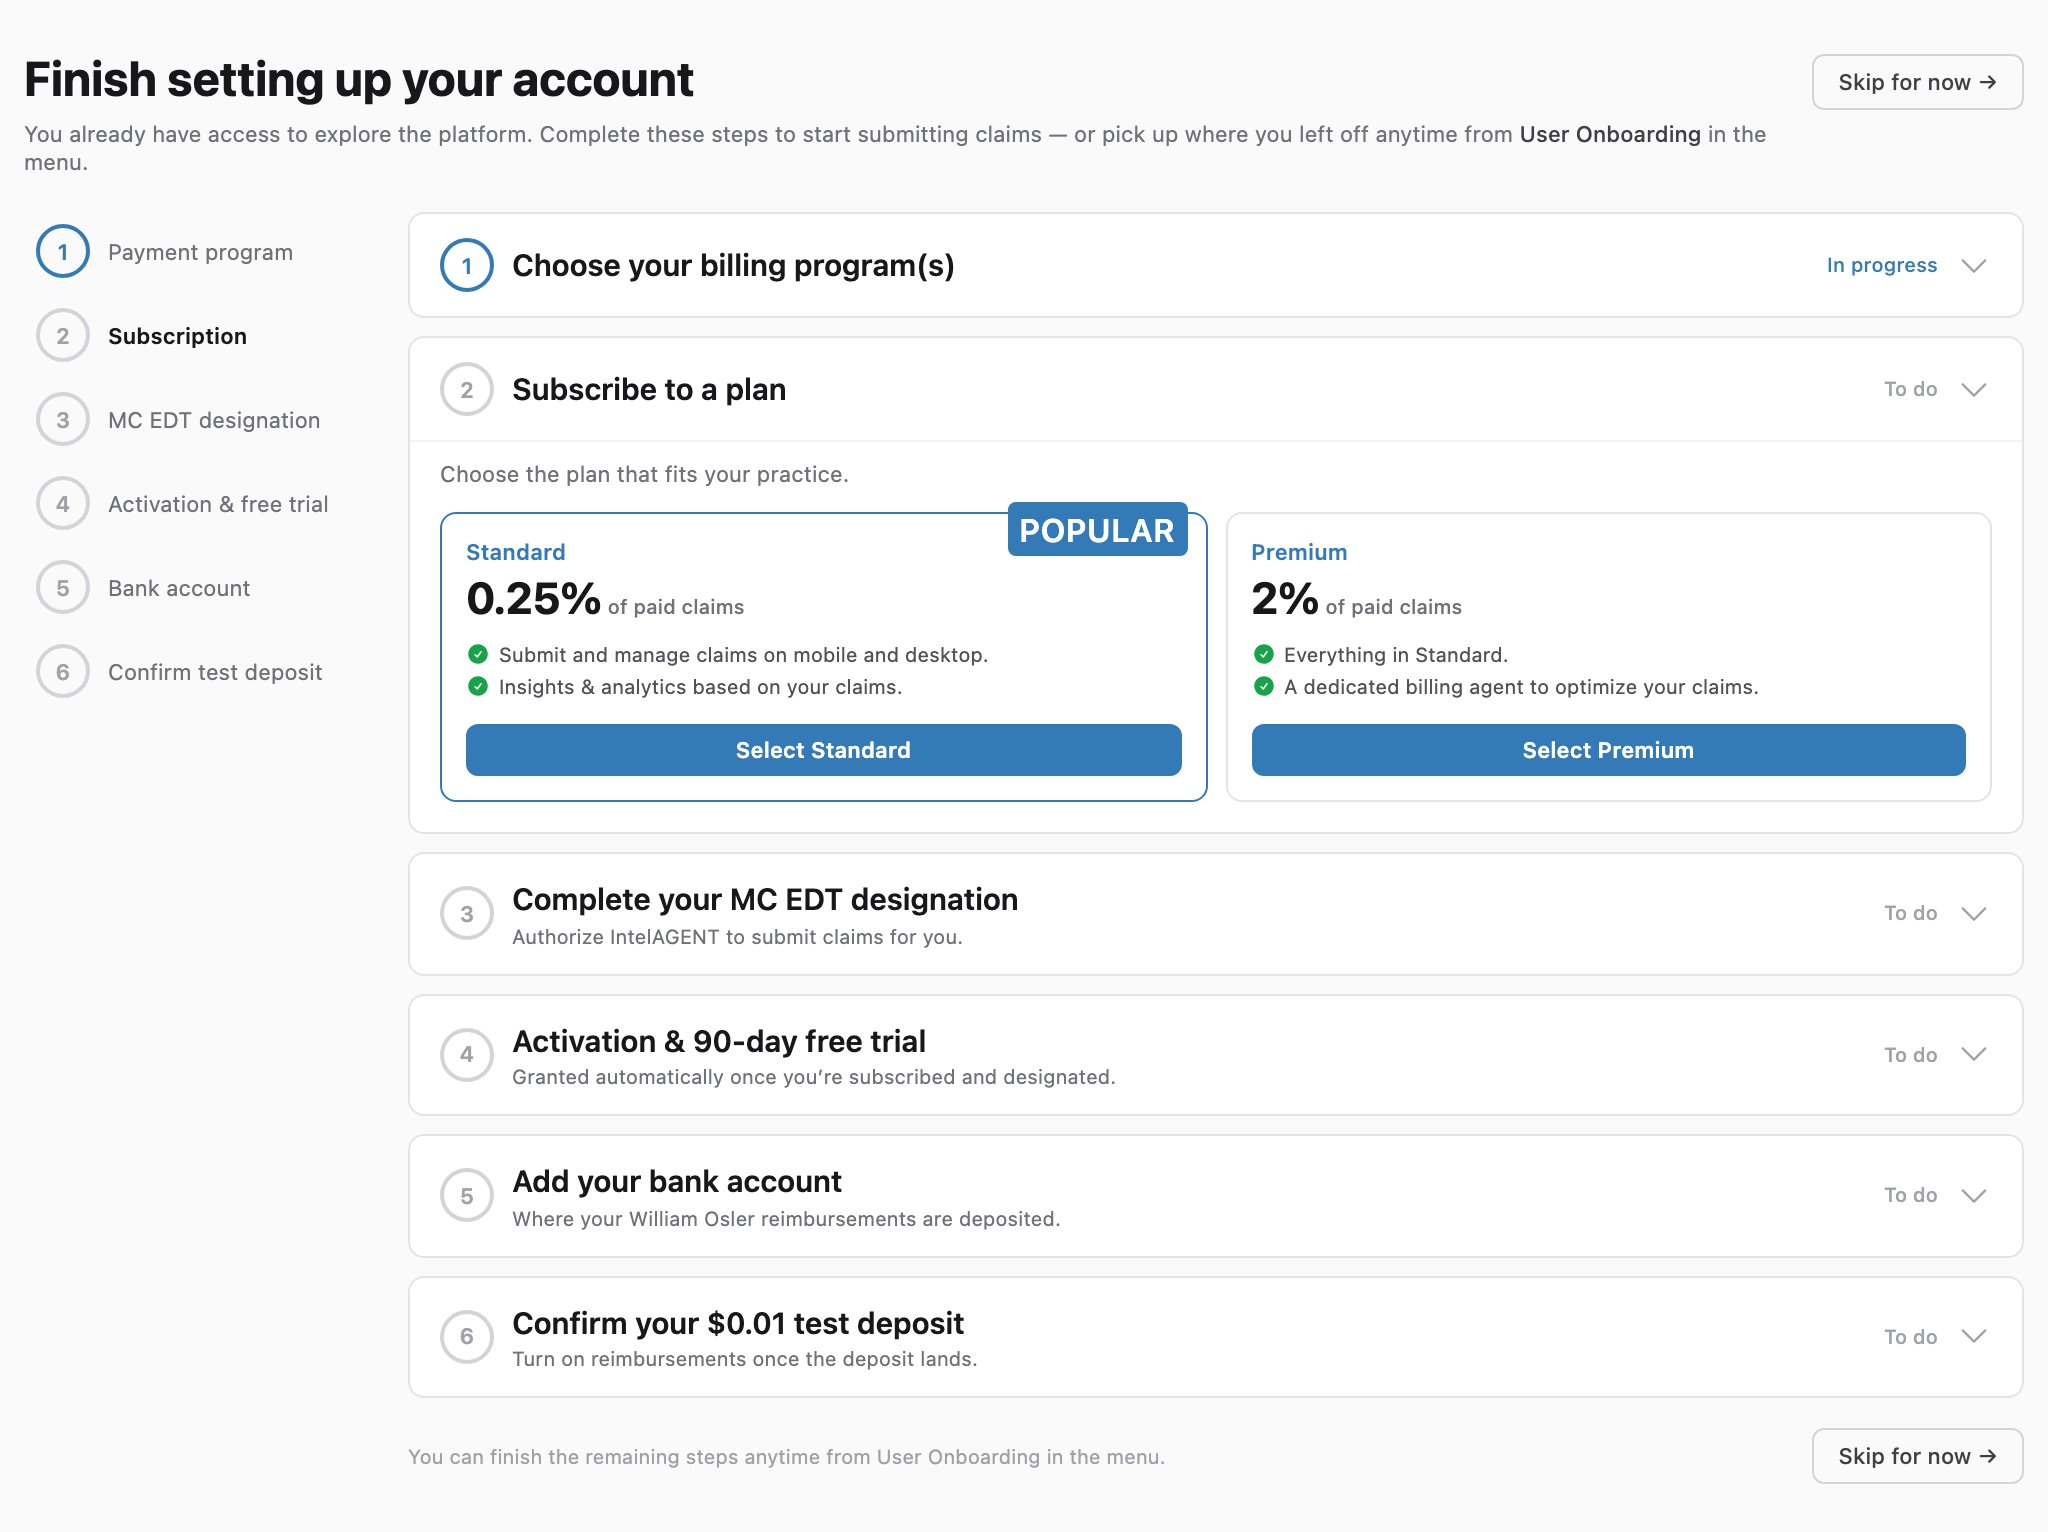Viewport: 2048px width, 1532px height.
Task: Click step 6 circle beside Confirm test deposit
Action: point(63,672)
